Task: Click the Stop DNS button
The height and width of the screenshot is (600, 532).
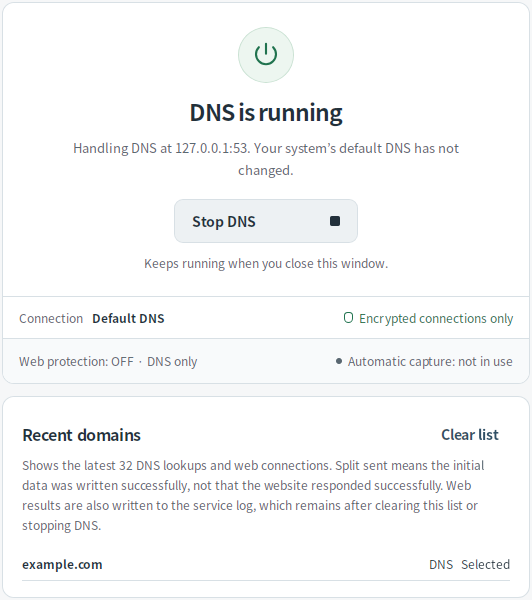Action: (266, 221)
